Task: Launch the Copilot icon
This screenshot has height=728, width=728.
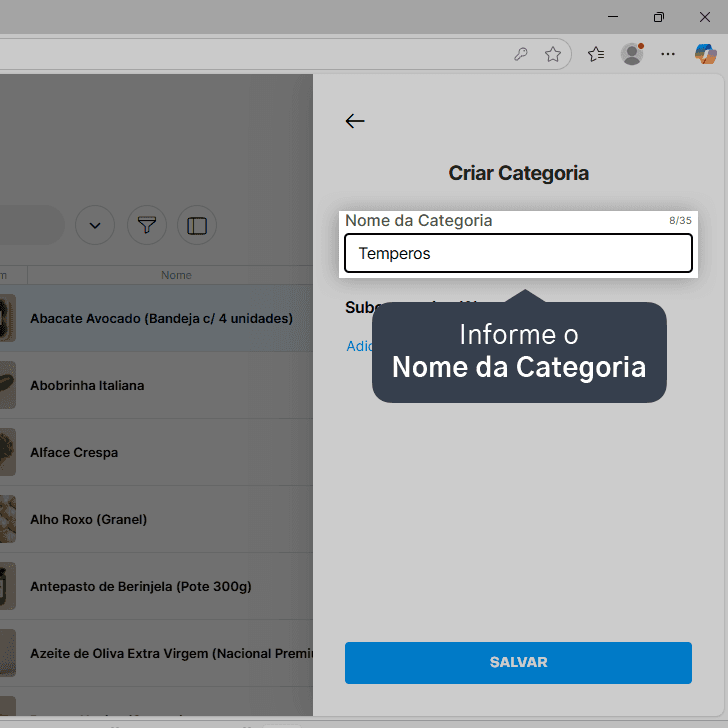Action: [x=705, y=54]
